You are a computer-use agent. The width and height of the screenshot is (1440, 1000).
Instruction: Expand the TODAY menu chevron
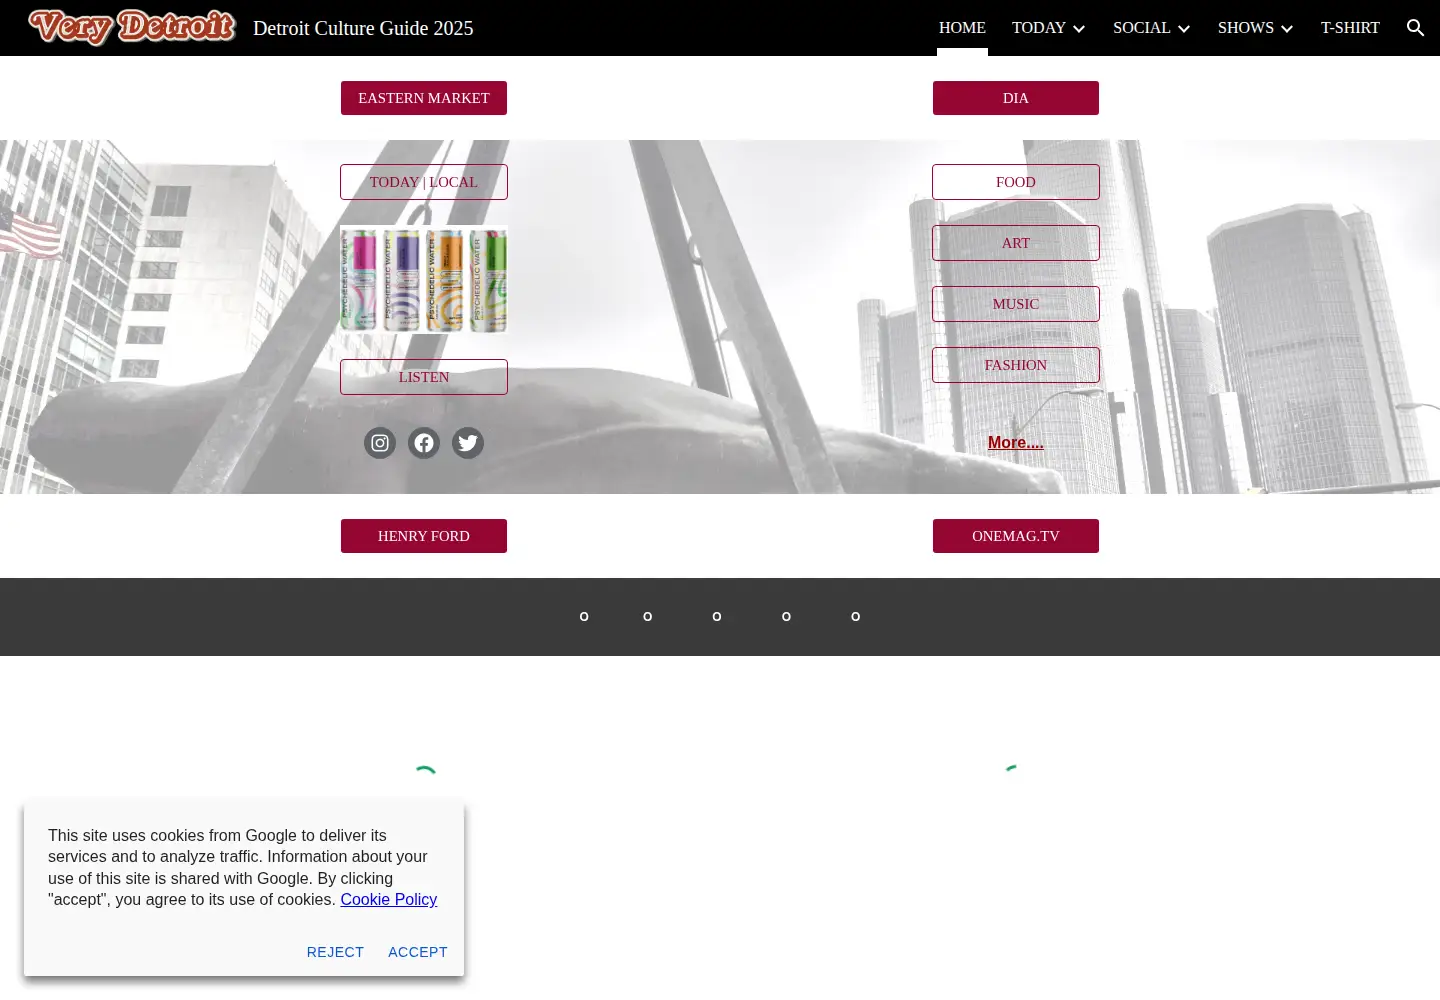(x=1079, y=29)
